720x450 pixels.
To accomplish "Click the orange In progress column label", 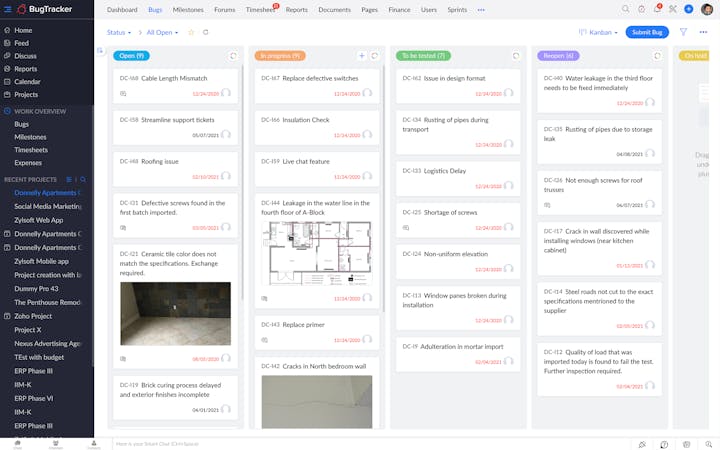I will tap(289, 56).
